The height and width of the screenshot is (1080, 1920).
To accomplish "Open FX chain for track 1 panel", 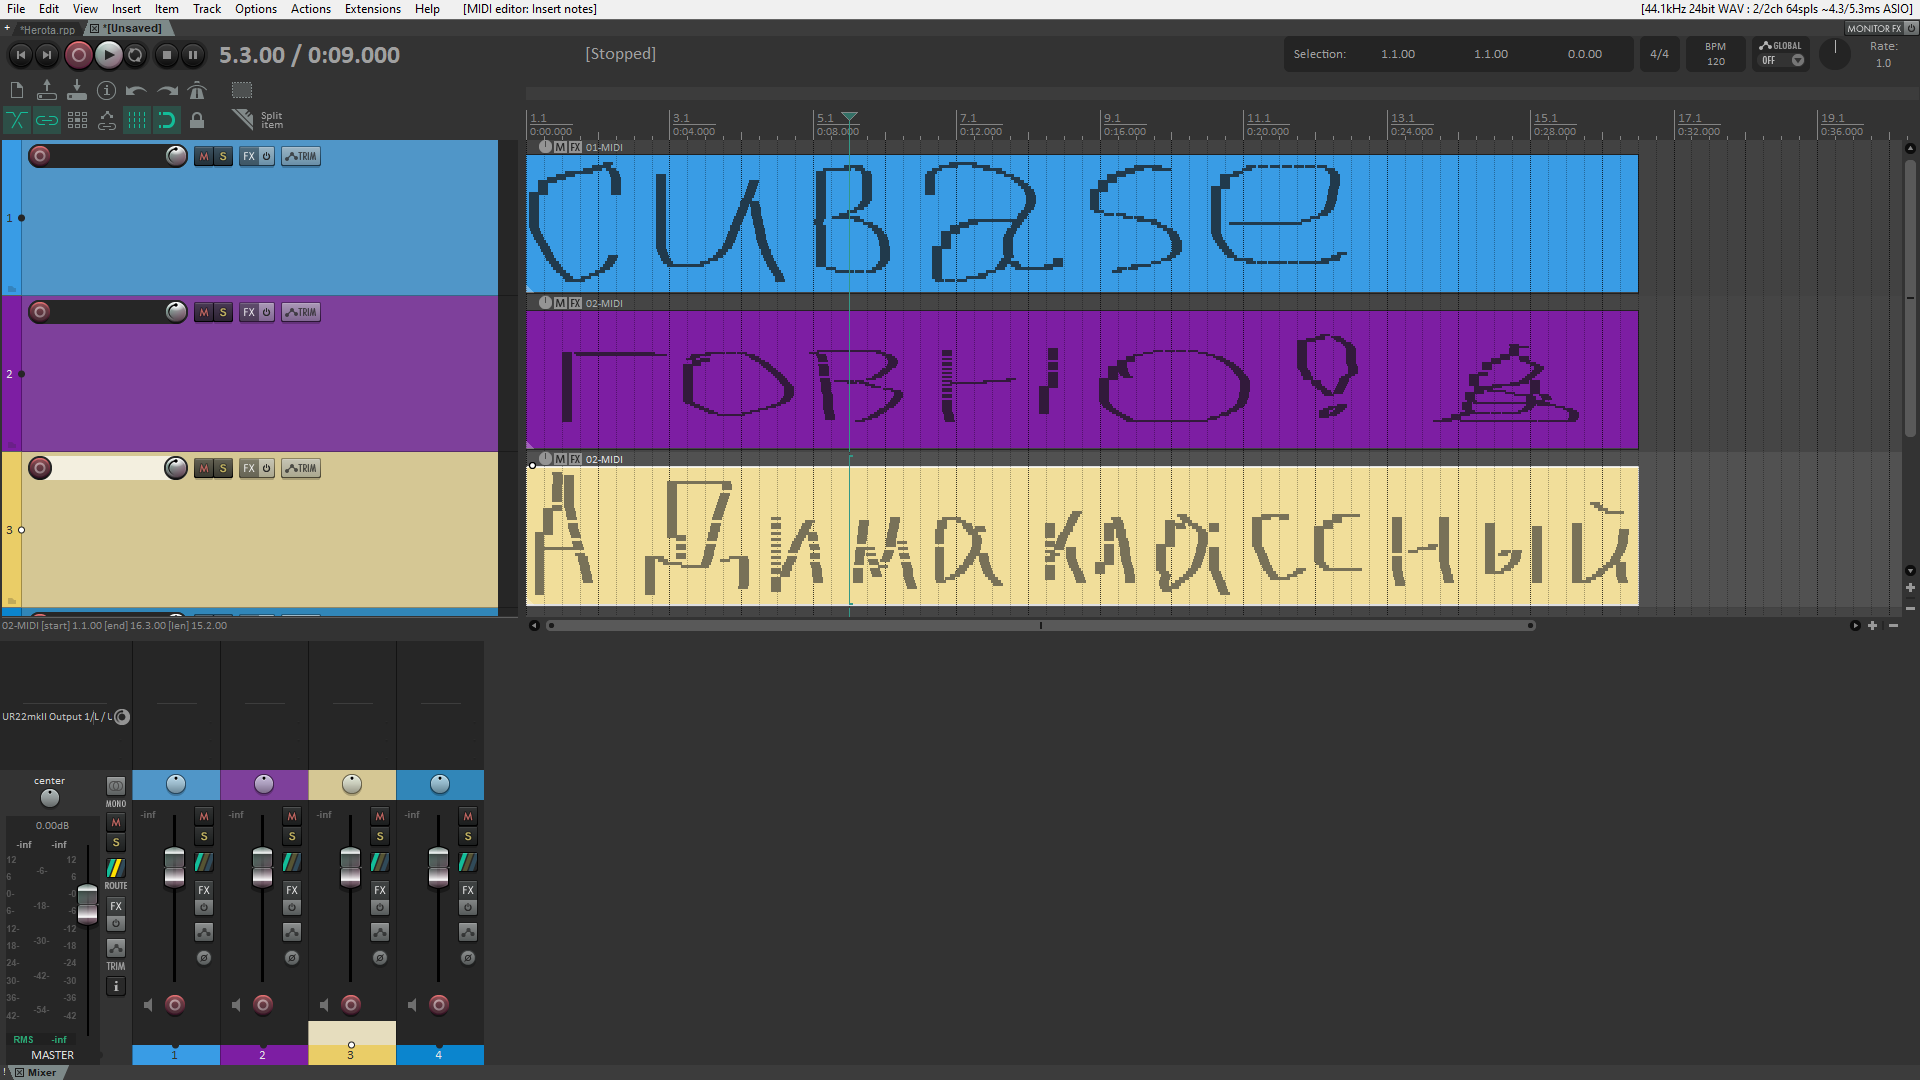I will [x=249, y=156].
